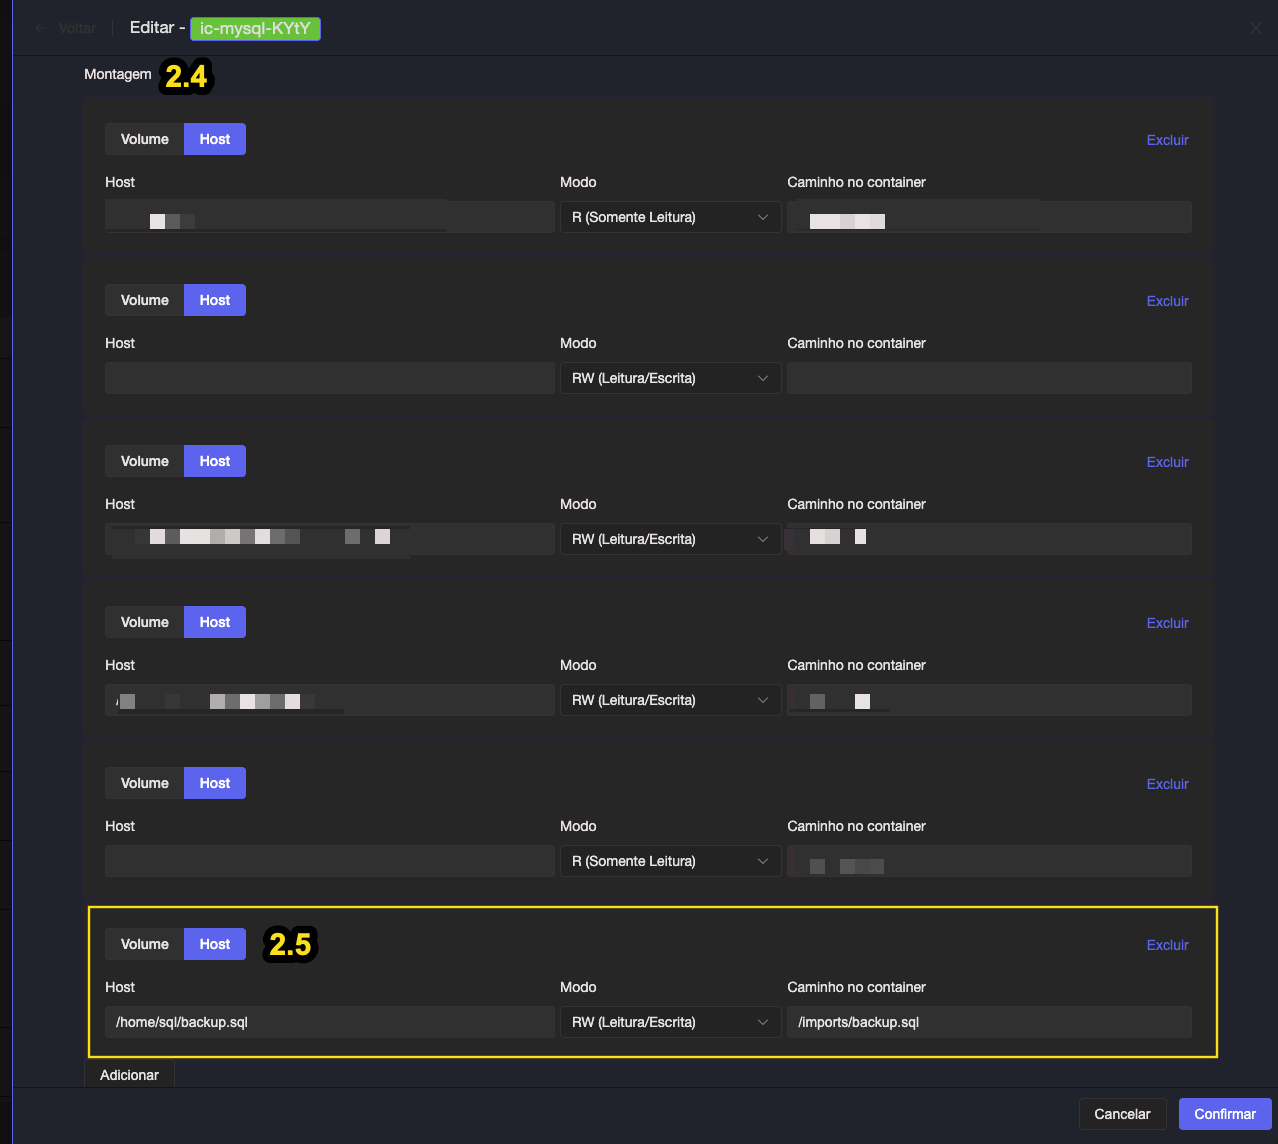This screenshot has height=1144, width=1278.
Task: Click empty container path field in second mount
Action: coord(988,378)
